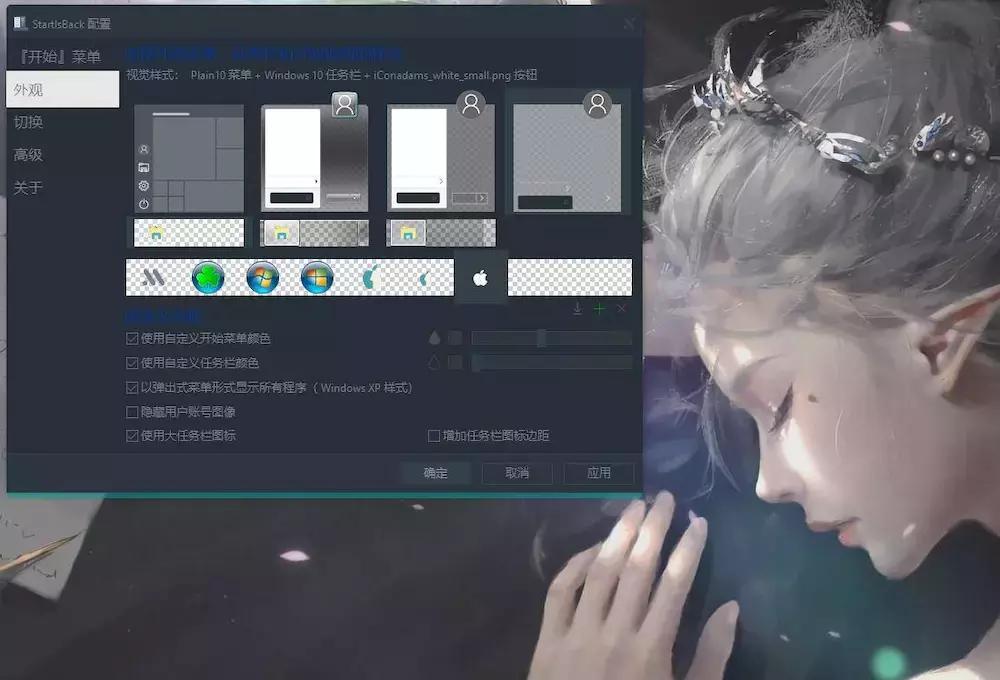
Task: Select the Apple logo start button style
Action: 480,277
